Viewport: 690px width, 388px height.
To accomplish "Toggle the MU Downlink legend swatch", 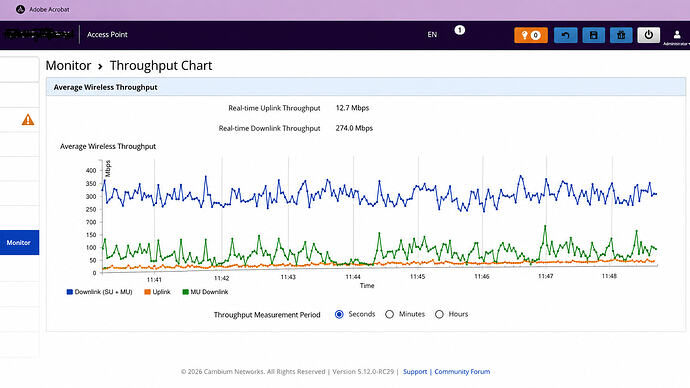I will (185, 292).
